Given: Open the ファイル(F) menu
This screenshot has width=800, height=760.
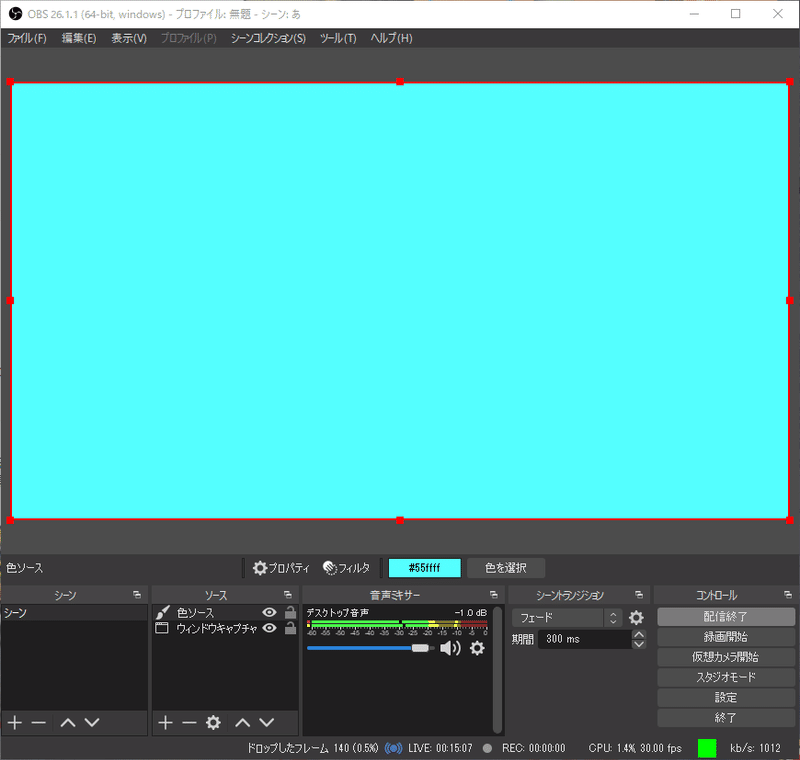Looking at the screenshot, I should click(27, 38).
